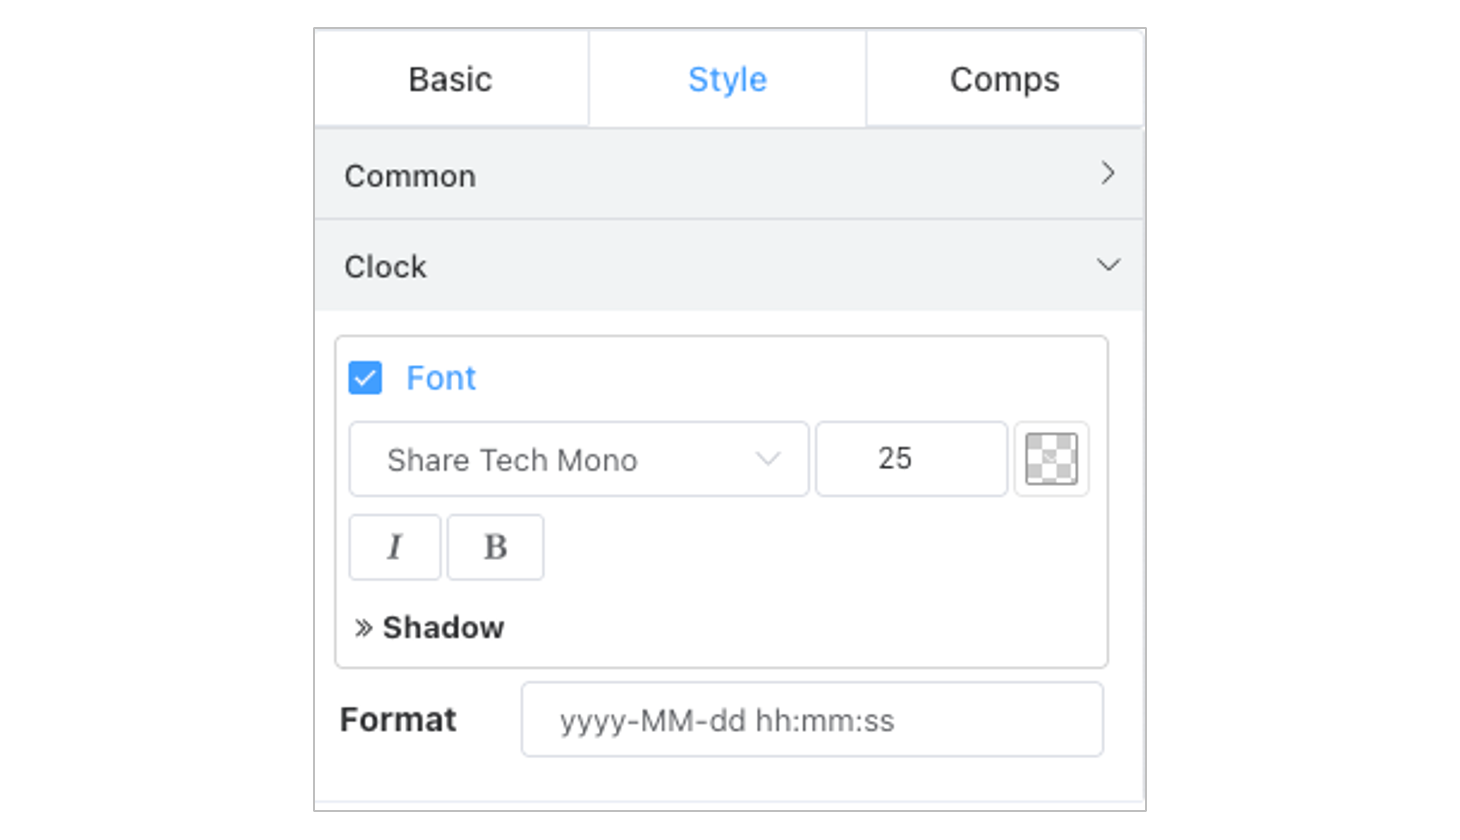The width and height of the screenshot is (1460, 840).
Task: Uncheck the Font checkbox
Action: (365, 378)
